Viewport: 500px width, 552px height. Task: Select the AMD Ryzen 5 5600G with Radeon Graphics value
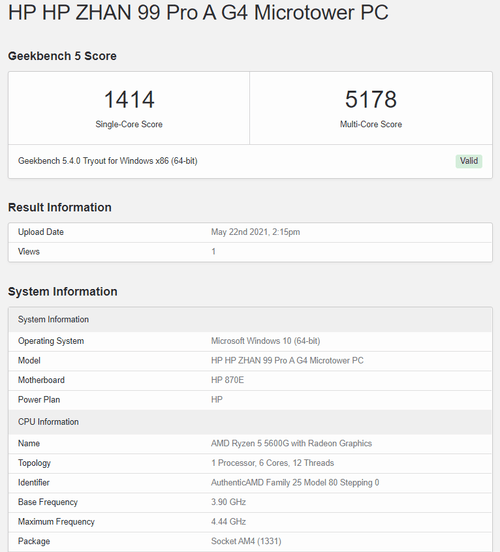point(292,444)
